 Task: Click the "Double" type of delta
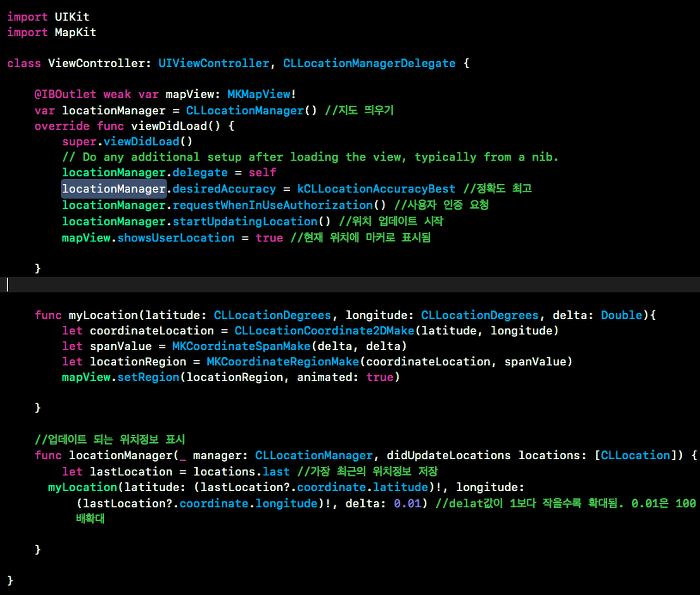pyautogui.click(x=621, y=316)
